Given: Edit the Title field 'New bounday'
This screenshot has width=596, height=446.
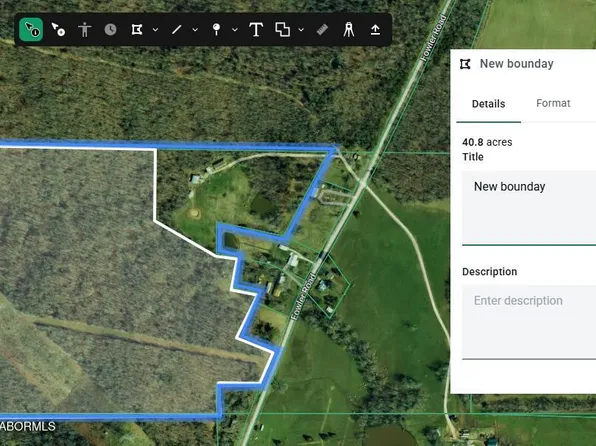Looking at the screenshot, I should pos(529,208).
